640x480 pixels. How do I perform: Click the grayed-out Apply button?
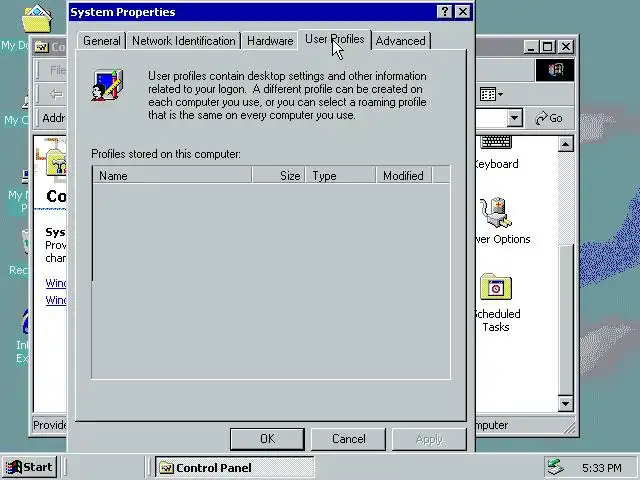429,439
